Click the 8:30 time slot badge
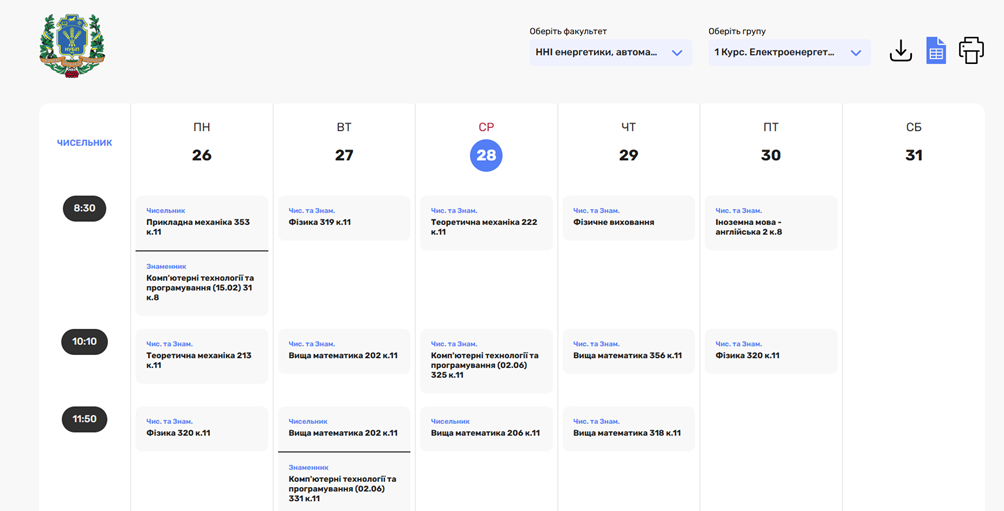1004x511 pixels. (84, 209)
